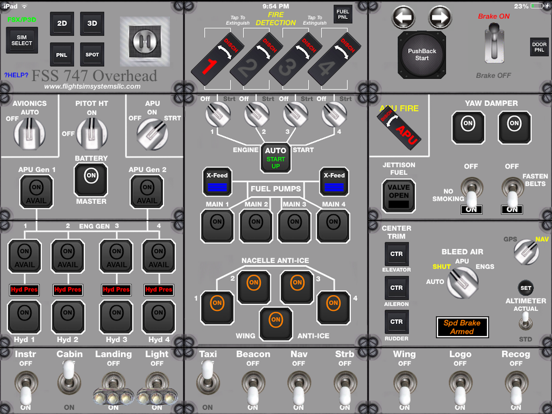Toggle engine 3 nacelle anti-ice
Screen dimensions: 552x414
[x=297, y=287]
